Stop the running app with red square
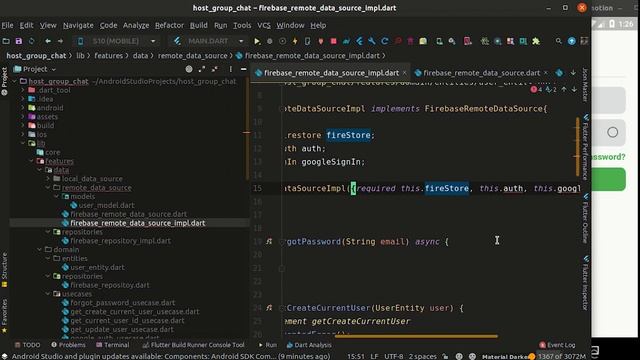 (333, 41)
